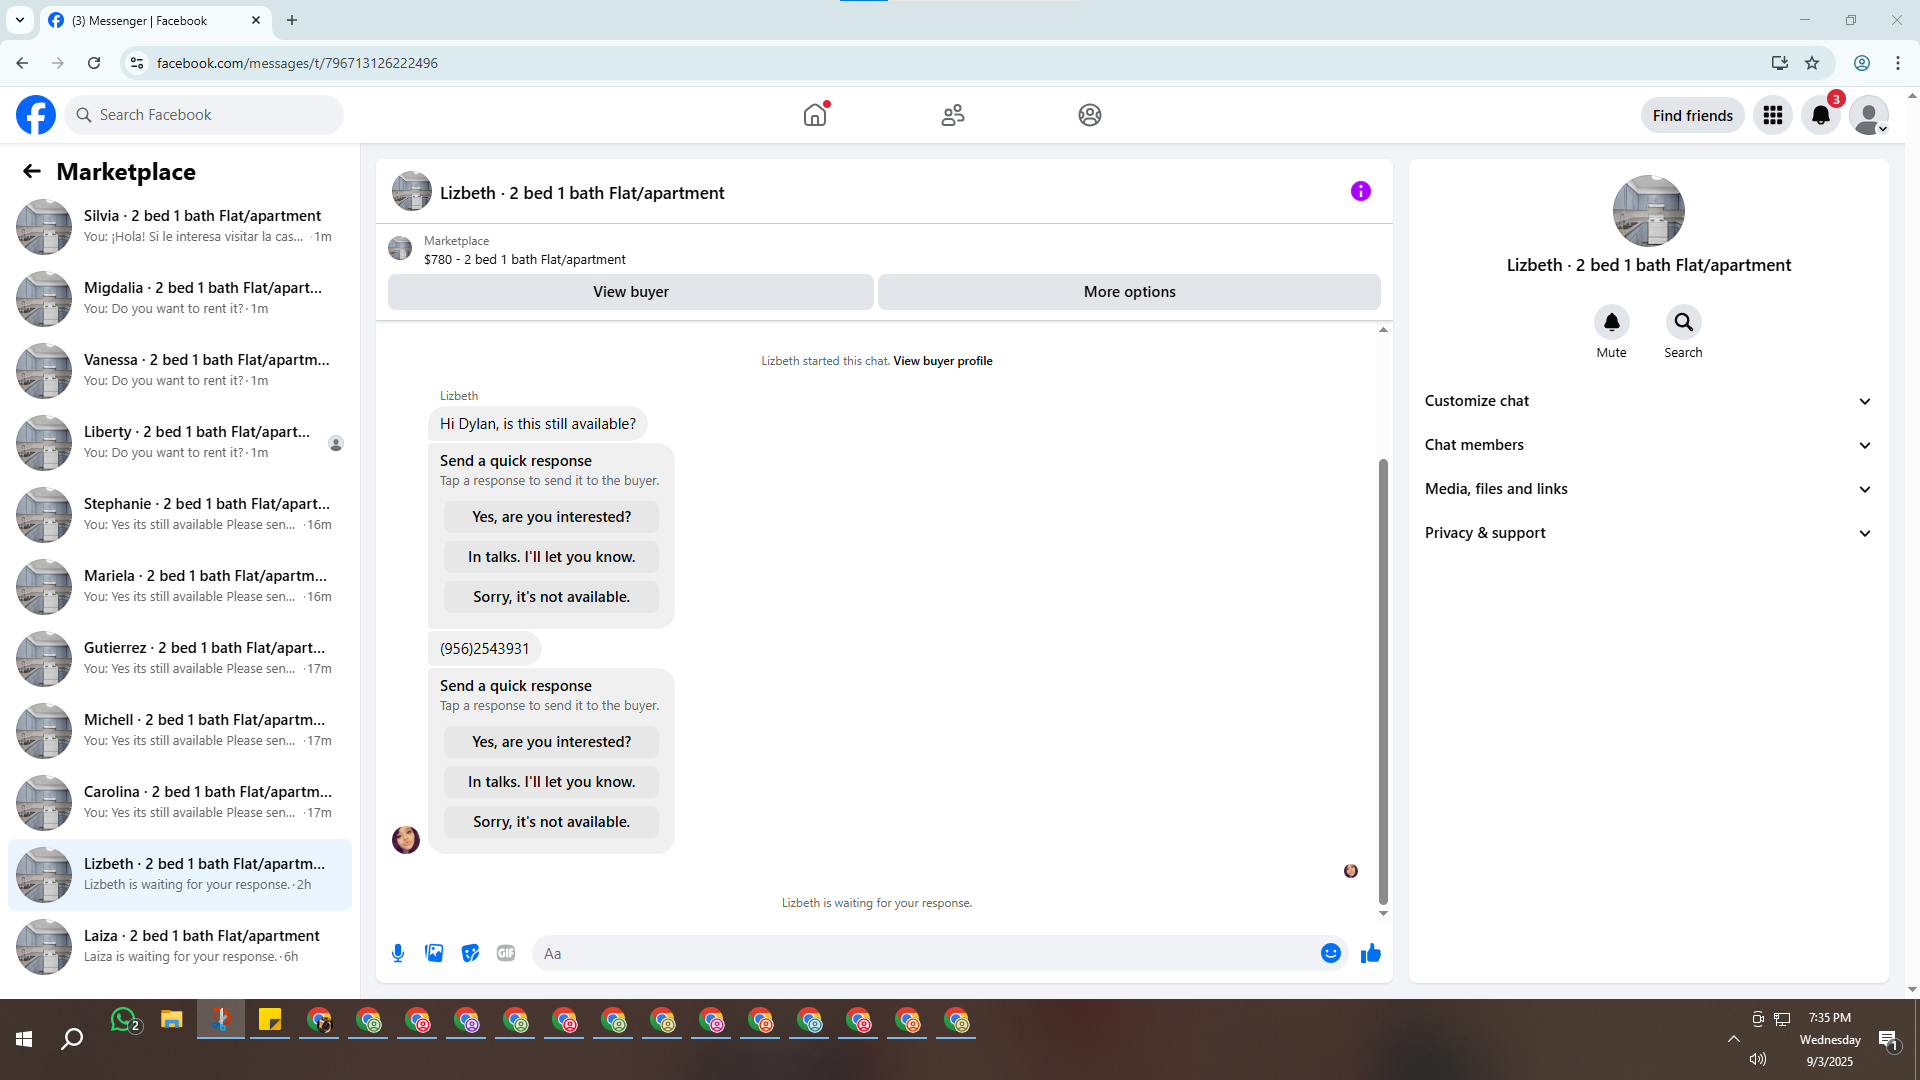Send a thumbs up like
Screen dimensions: 1920x1080
pyautogui.click(x=1370, y=953)
